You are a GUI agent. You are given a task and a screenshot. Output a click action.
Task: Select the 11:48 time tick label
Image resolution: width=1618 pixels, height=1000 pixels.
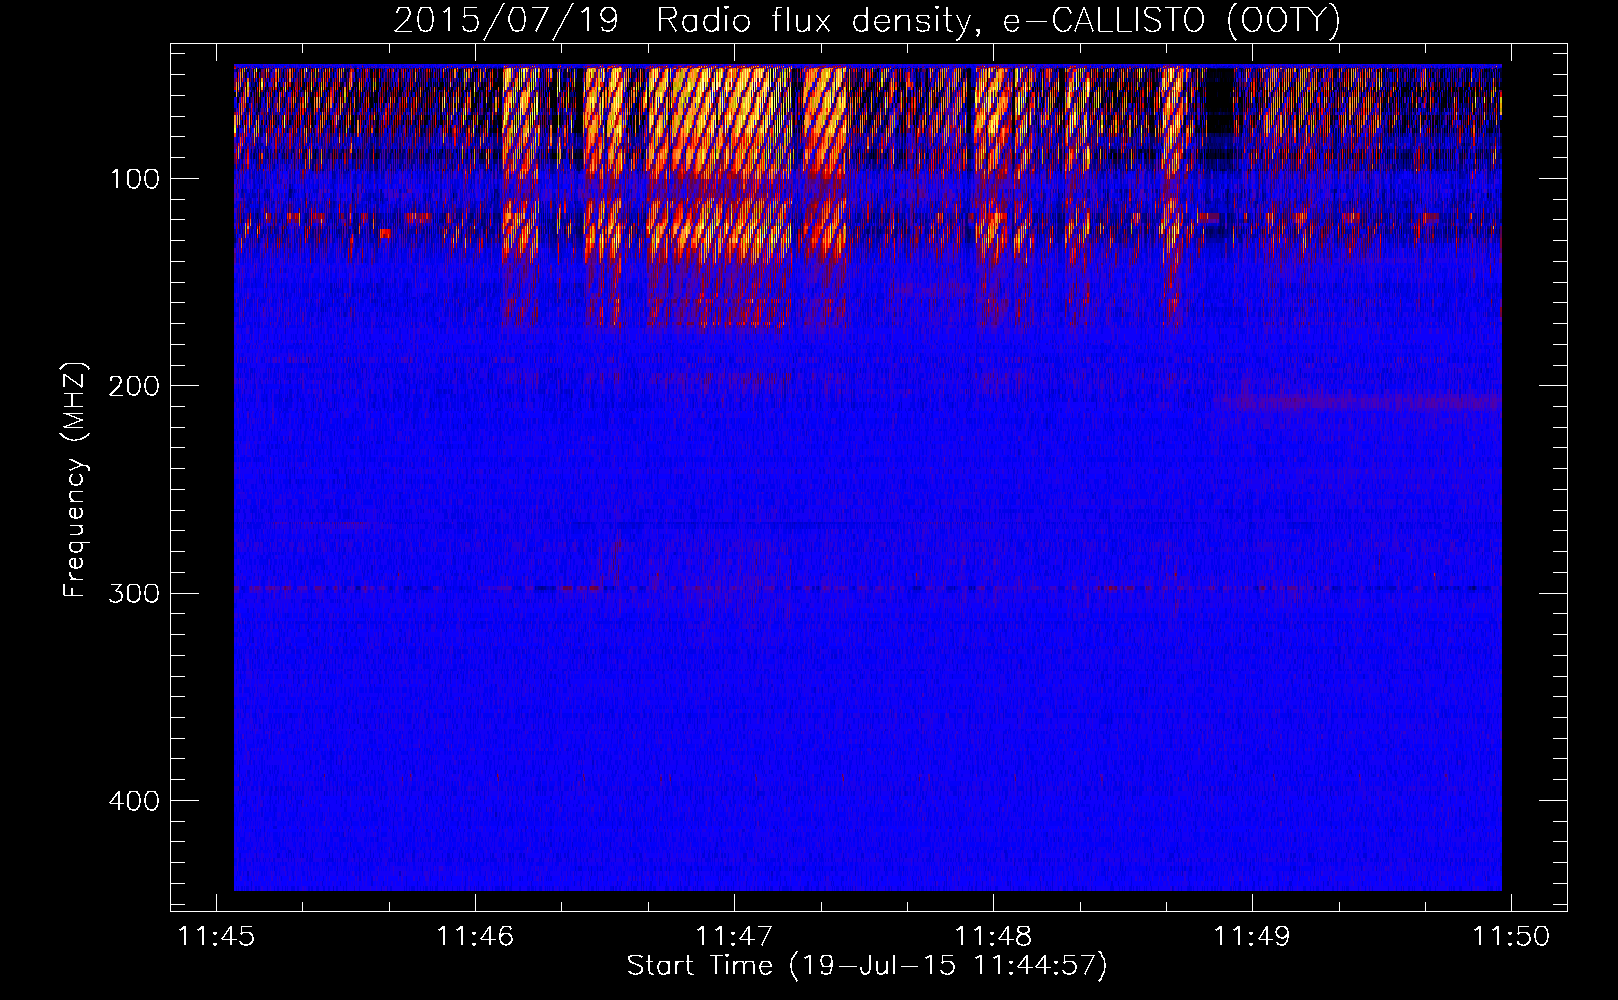pyautogui.click(x=993, y=936)
